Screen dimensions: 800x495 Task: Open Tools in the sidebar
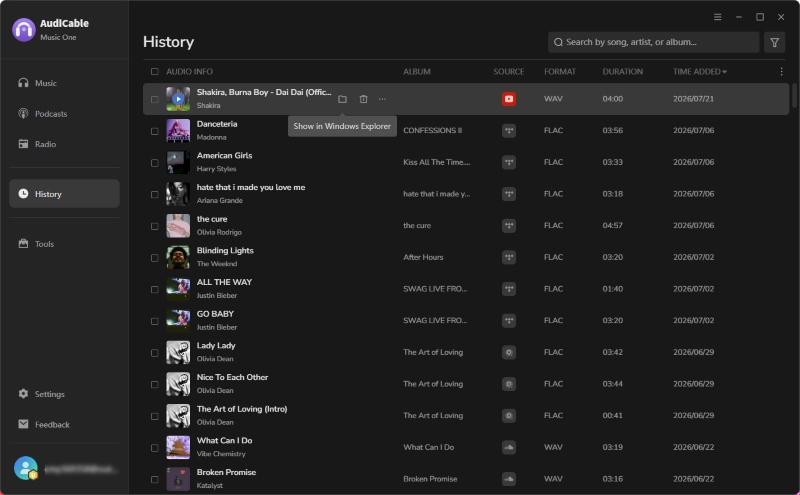(x=64, y=243)
